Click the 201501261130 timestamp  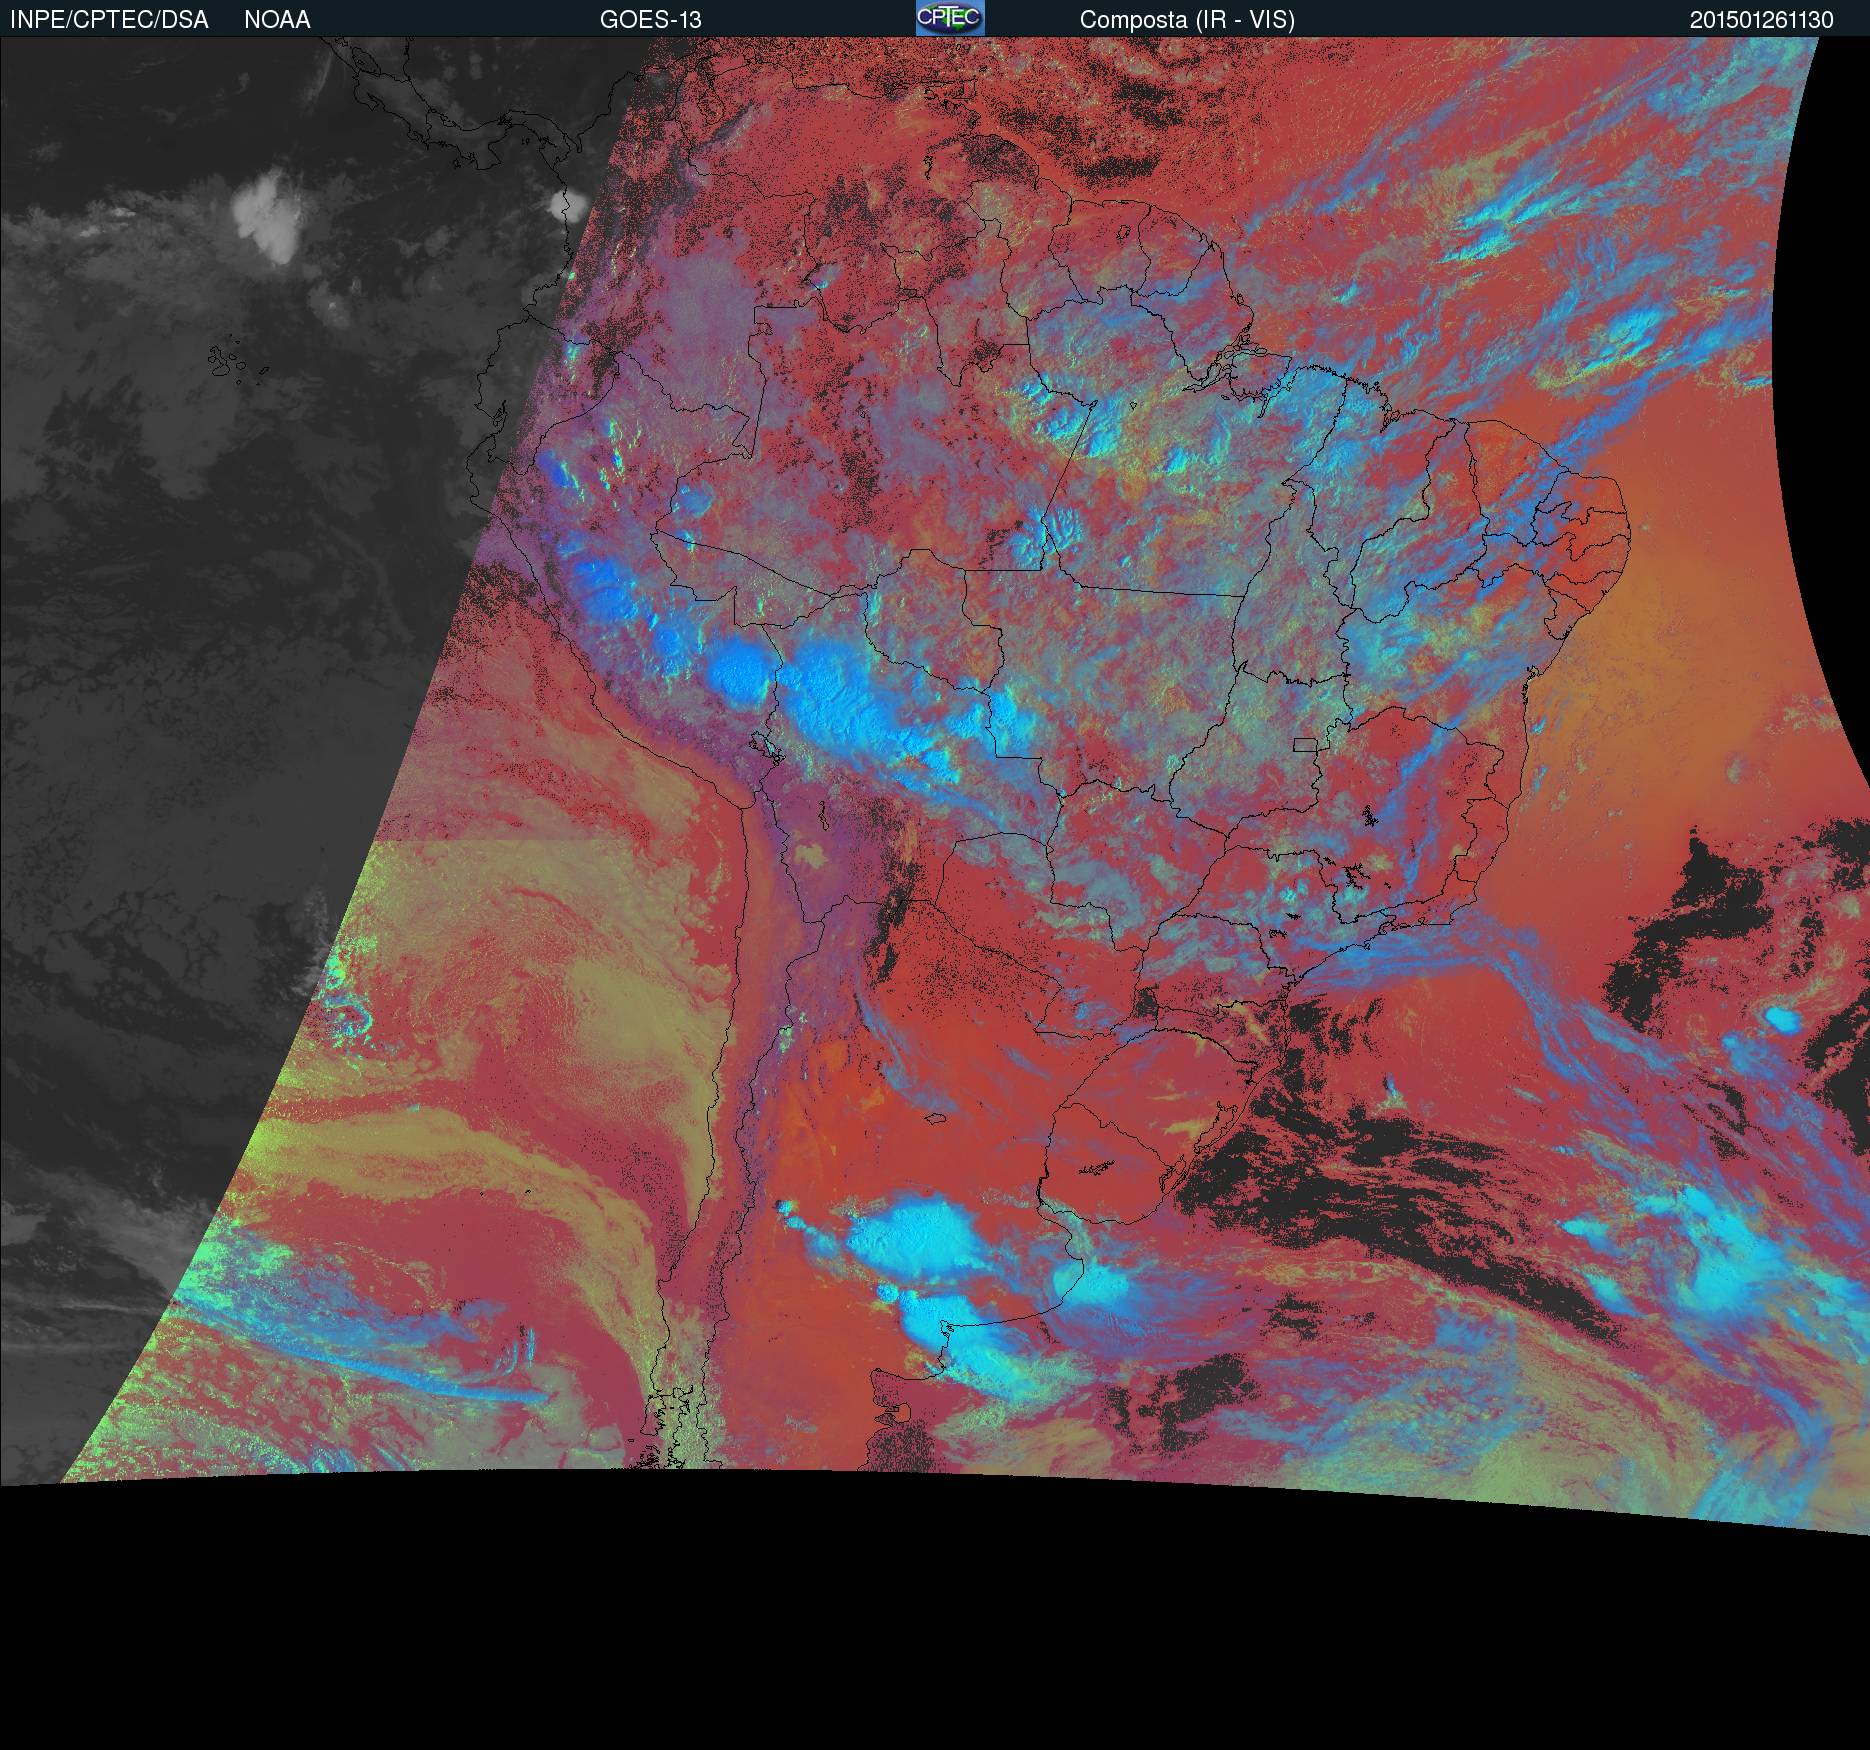coord(1762,20)
